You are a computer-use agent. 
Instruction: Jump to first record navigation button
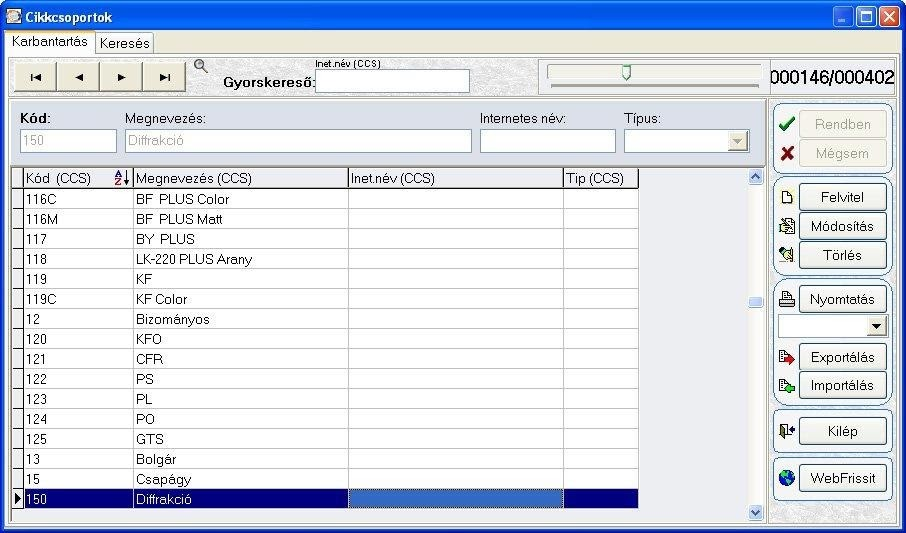tap(36, 77)
